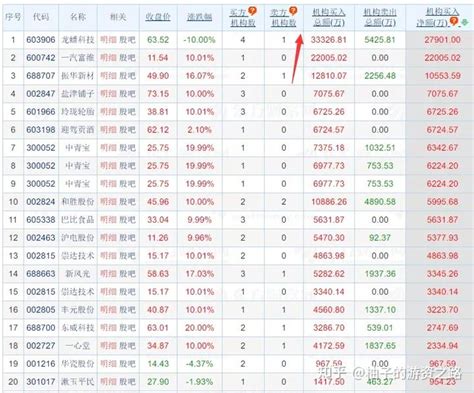Image resolution: width=474 pixels, height=393 pixels.
Task: Sort by 买方机构数 column header
Action: 243,17
